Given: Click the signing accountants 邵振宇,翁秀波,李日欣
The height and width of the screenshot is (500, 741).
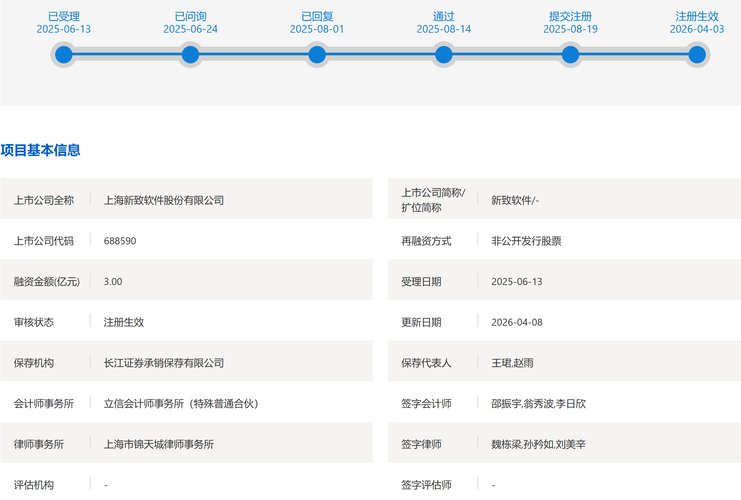Looking at the screenshot, I should pyautogui.click(x=538, y=404).
